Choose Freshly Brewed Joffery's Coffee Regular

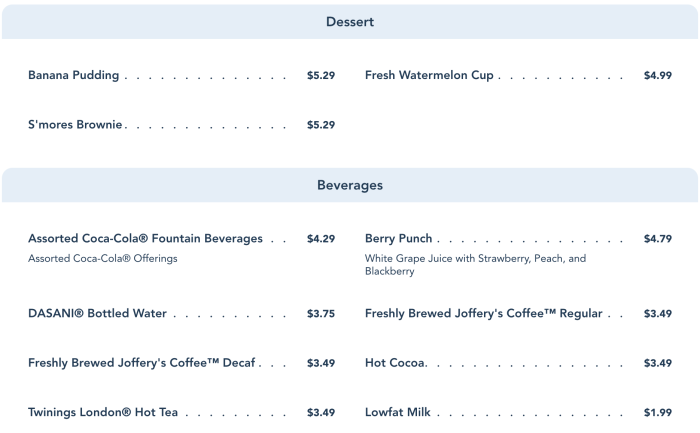tap(483, 313)
